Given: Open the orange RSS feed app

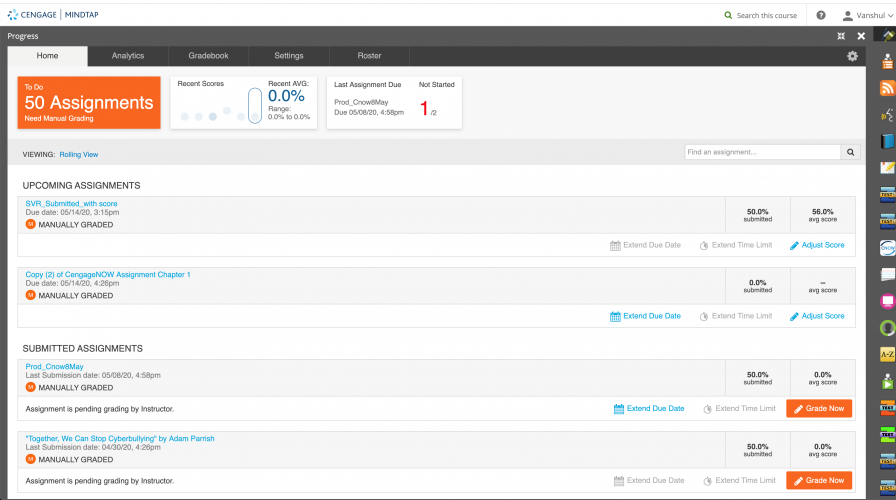Looking at the screenshot, I should [887, 88].
